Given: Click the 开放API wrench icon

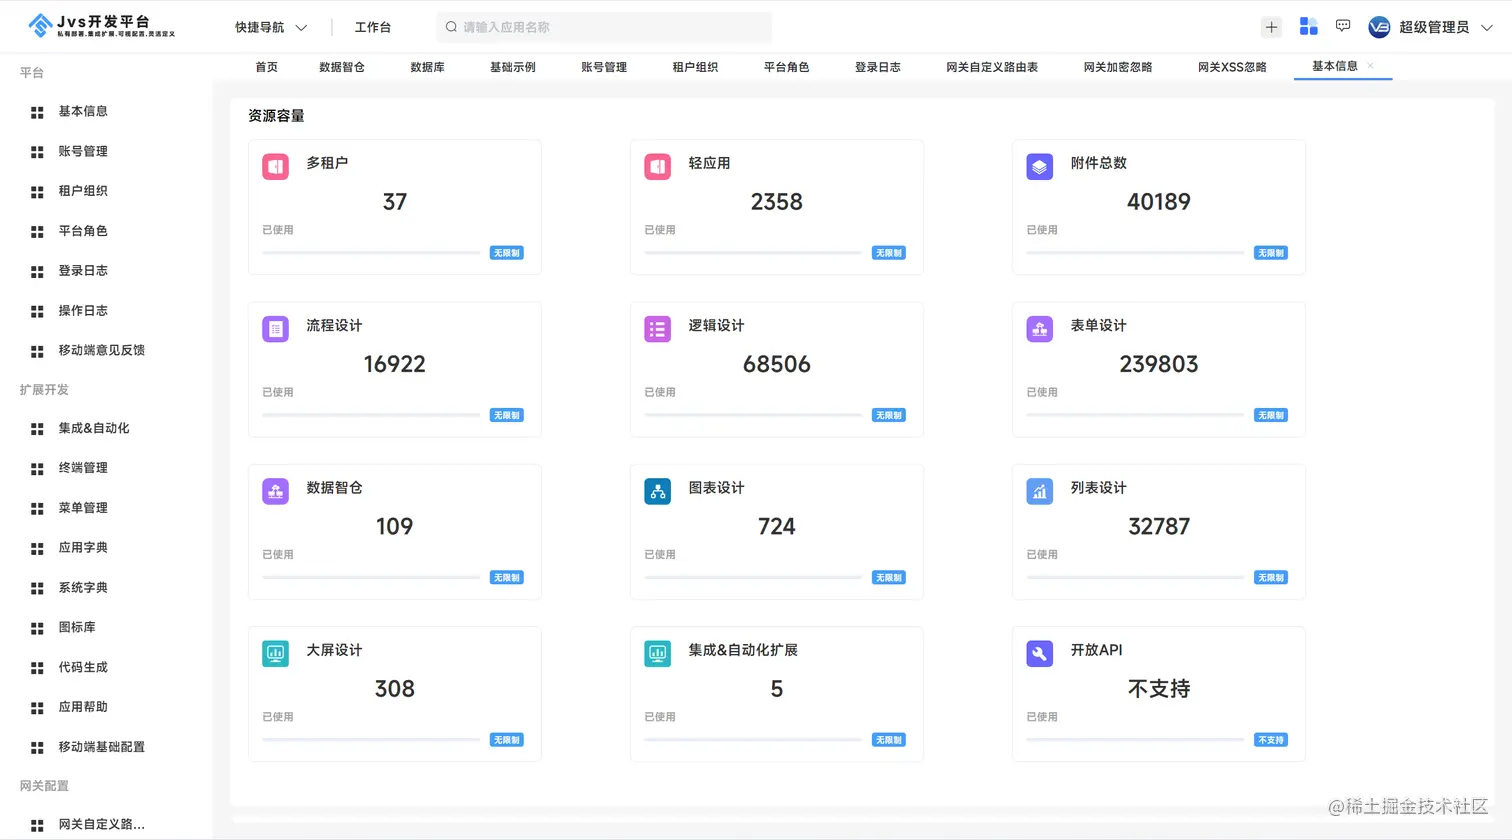Looking at the screenshot, I should point(1040,654).
